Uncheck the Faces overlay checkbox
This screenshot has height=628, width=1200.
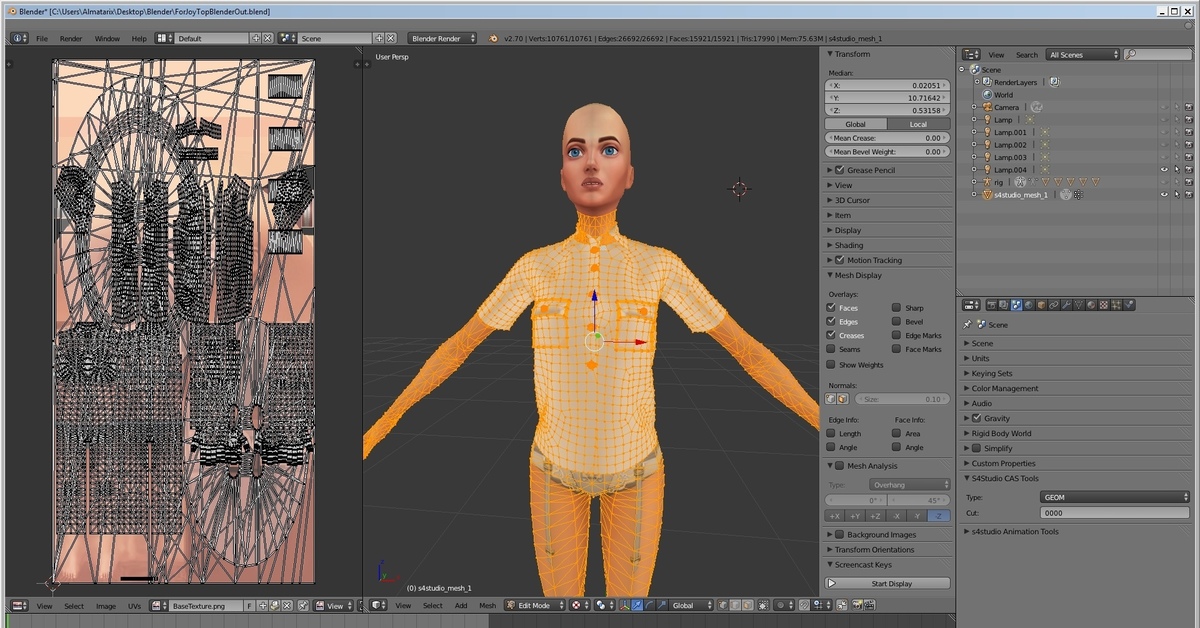click(x=831, y=308)
